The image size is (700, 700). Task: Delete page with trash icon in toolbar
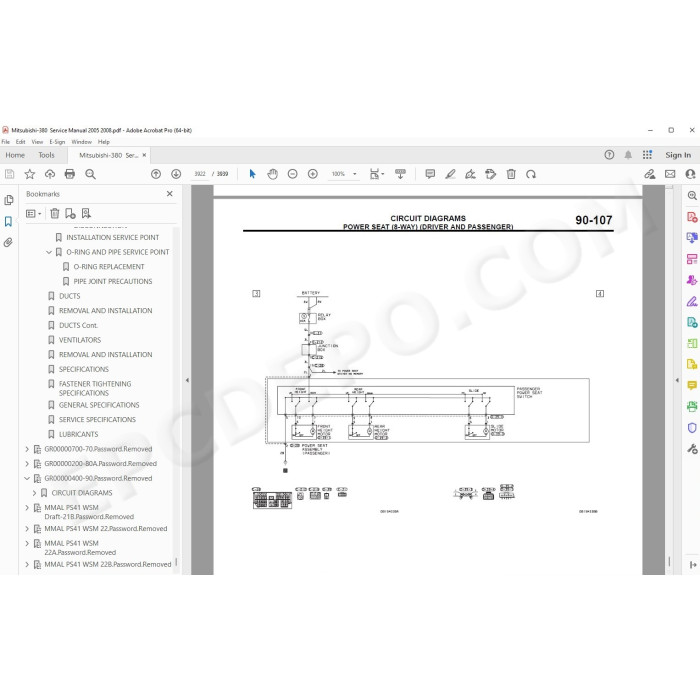pos(511,174)
